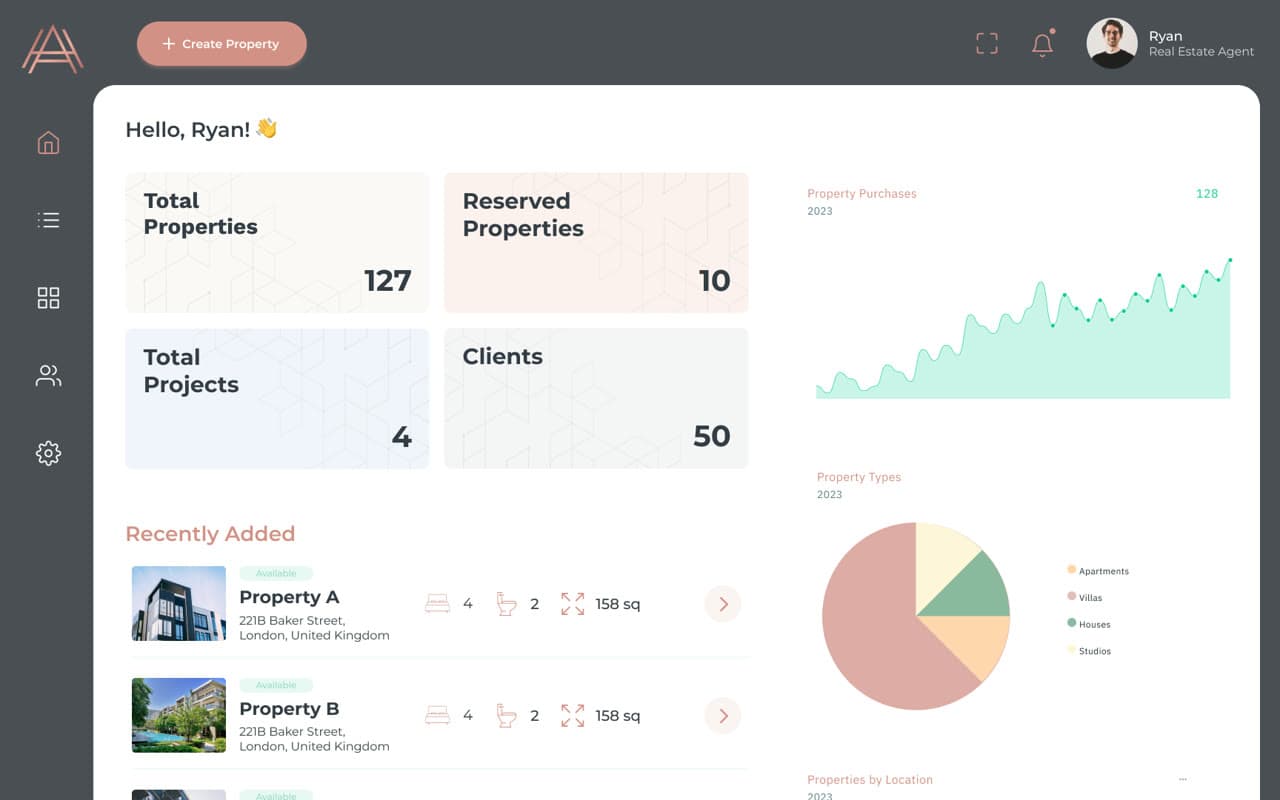This screenshot has width=1280, height=800.
Task: Select the Studios legend swatch
Action: 1072,650
